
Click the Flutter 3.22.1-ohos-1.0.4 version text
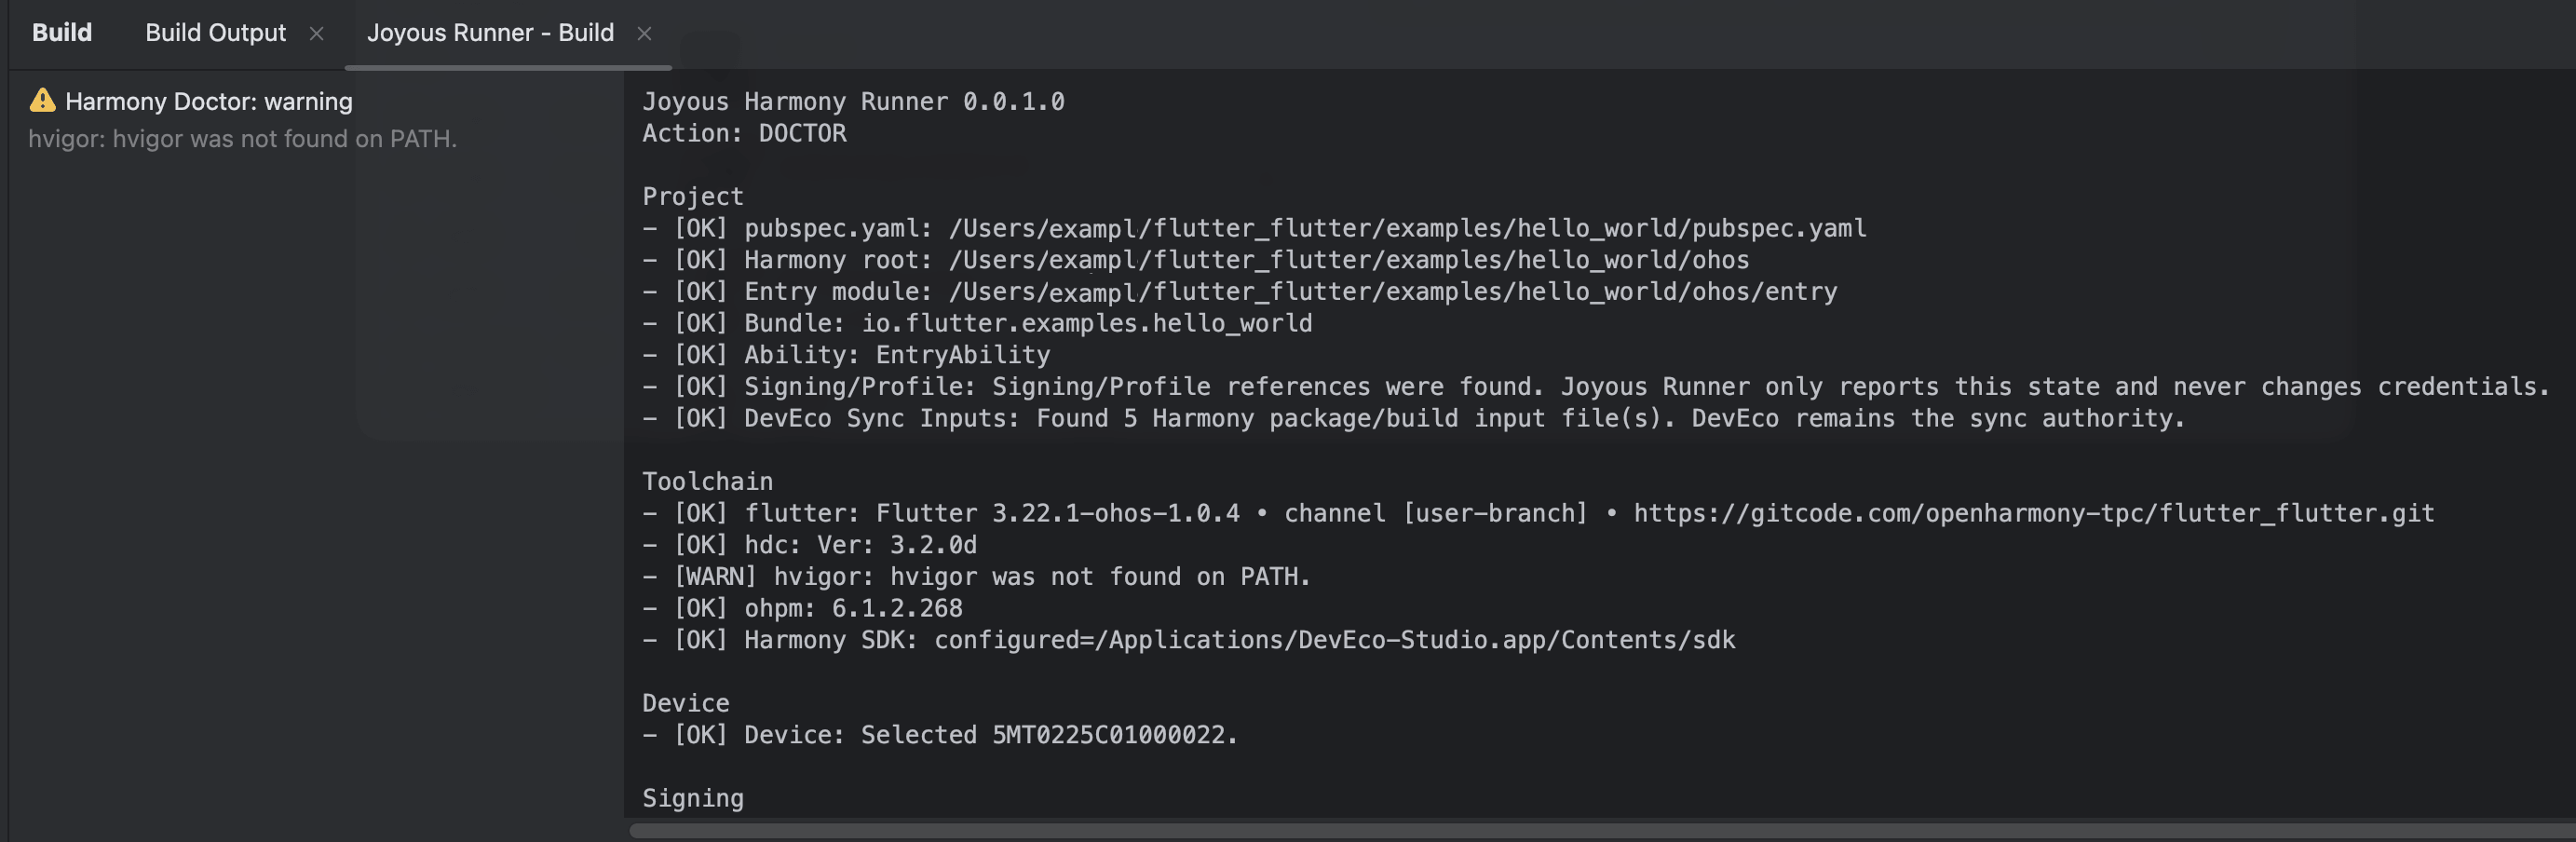pyautogui.click(x=1058, y=513)
